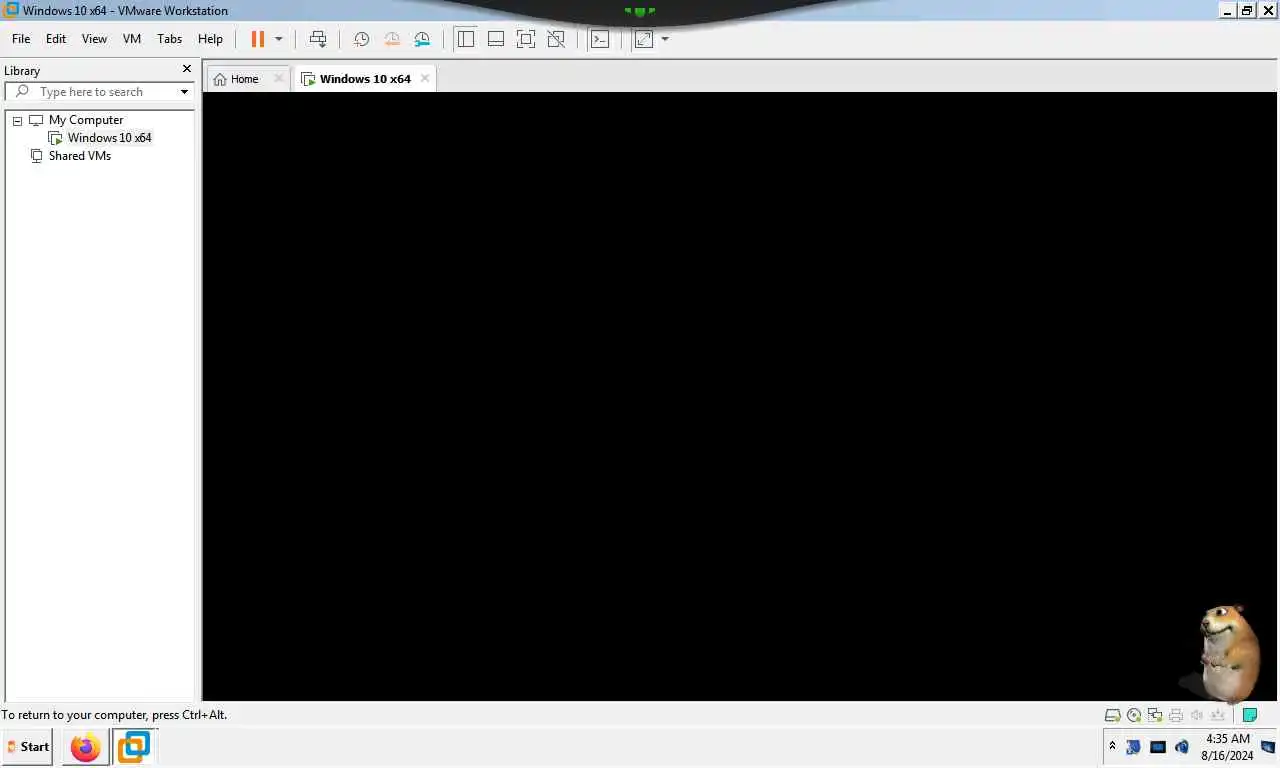Viewport: 1280px width, 768px height.
Task: Close the Home tab
Action: pyautogui.click(x=279, y=78)
